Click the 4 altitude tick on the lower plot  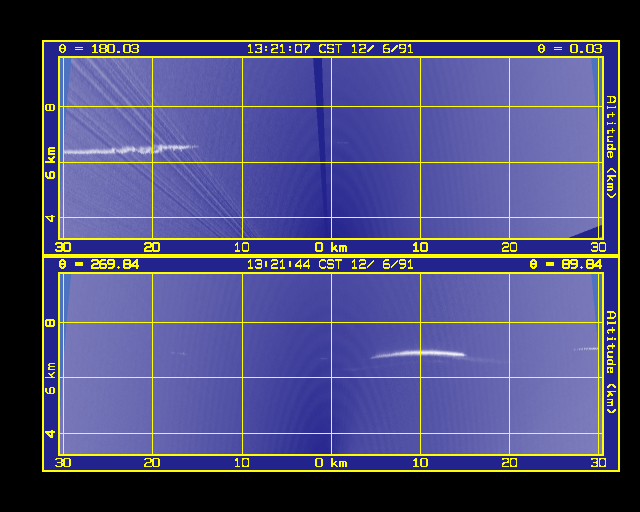pos(50,434)
